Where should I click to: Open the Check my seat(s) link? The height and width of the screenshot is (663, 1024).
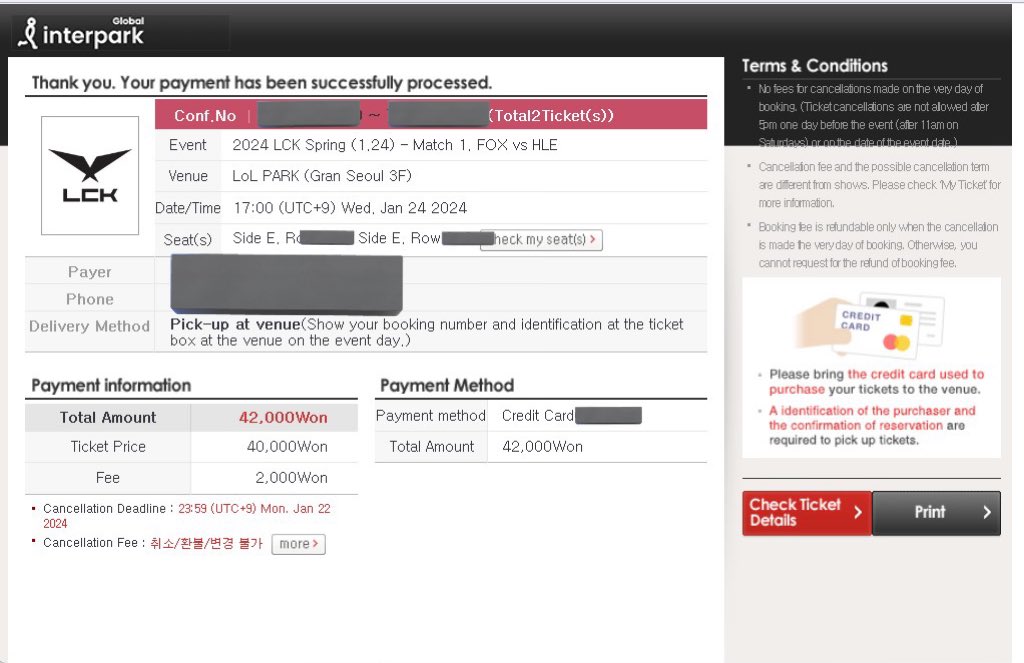click(541, 240)
